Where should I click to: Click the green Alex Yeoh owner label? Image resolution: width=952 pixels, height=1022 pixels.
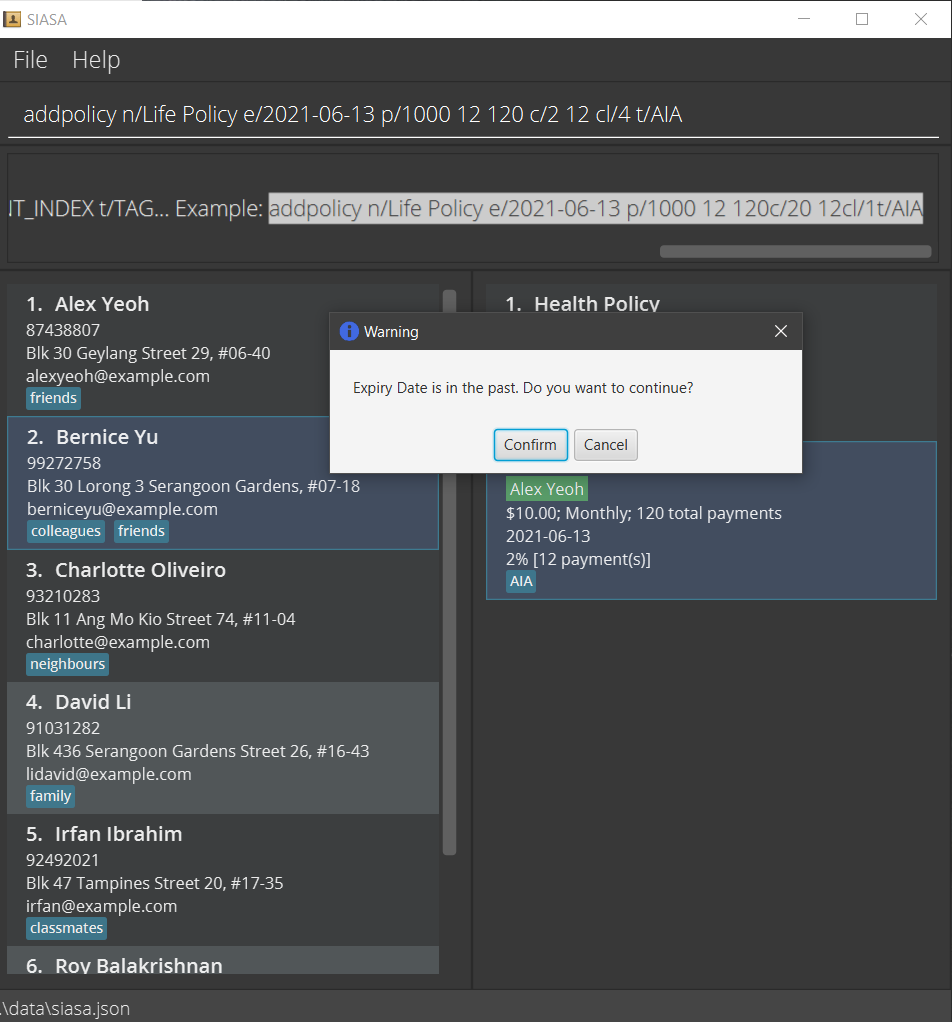[x=547, y=489]
